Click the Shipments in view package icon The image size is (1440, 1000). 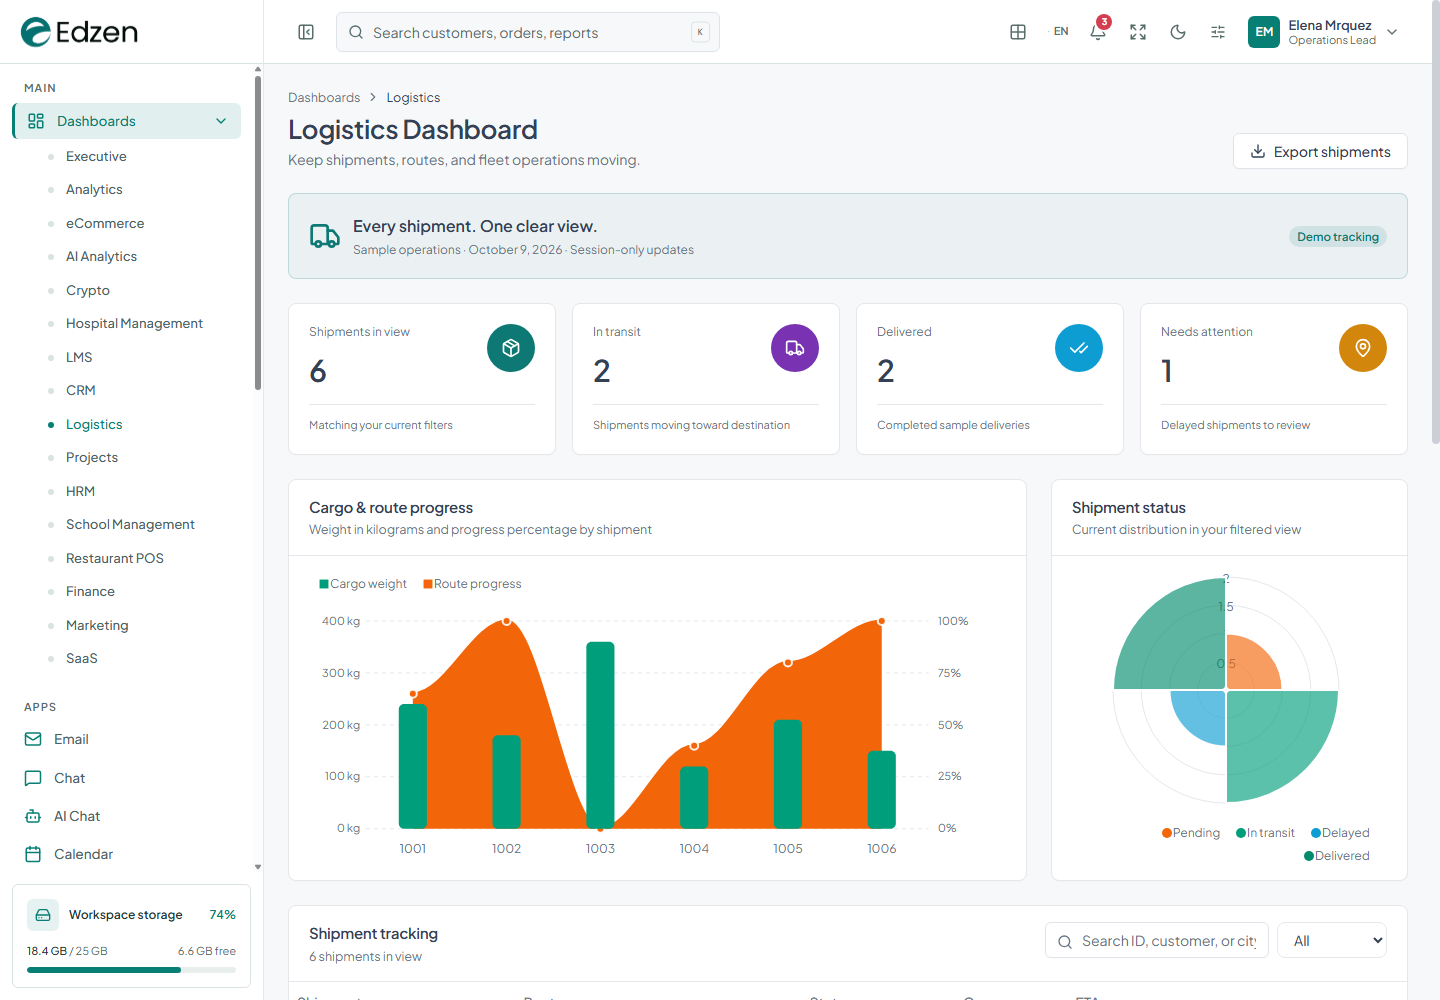pos(511,348)
